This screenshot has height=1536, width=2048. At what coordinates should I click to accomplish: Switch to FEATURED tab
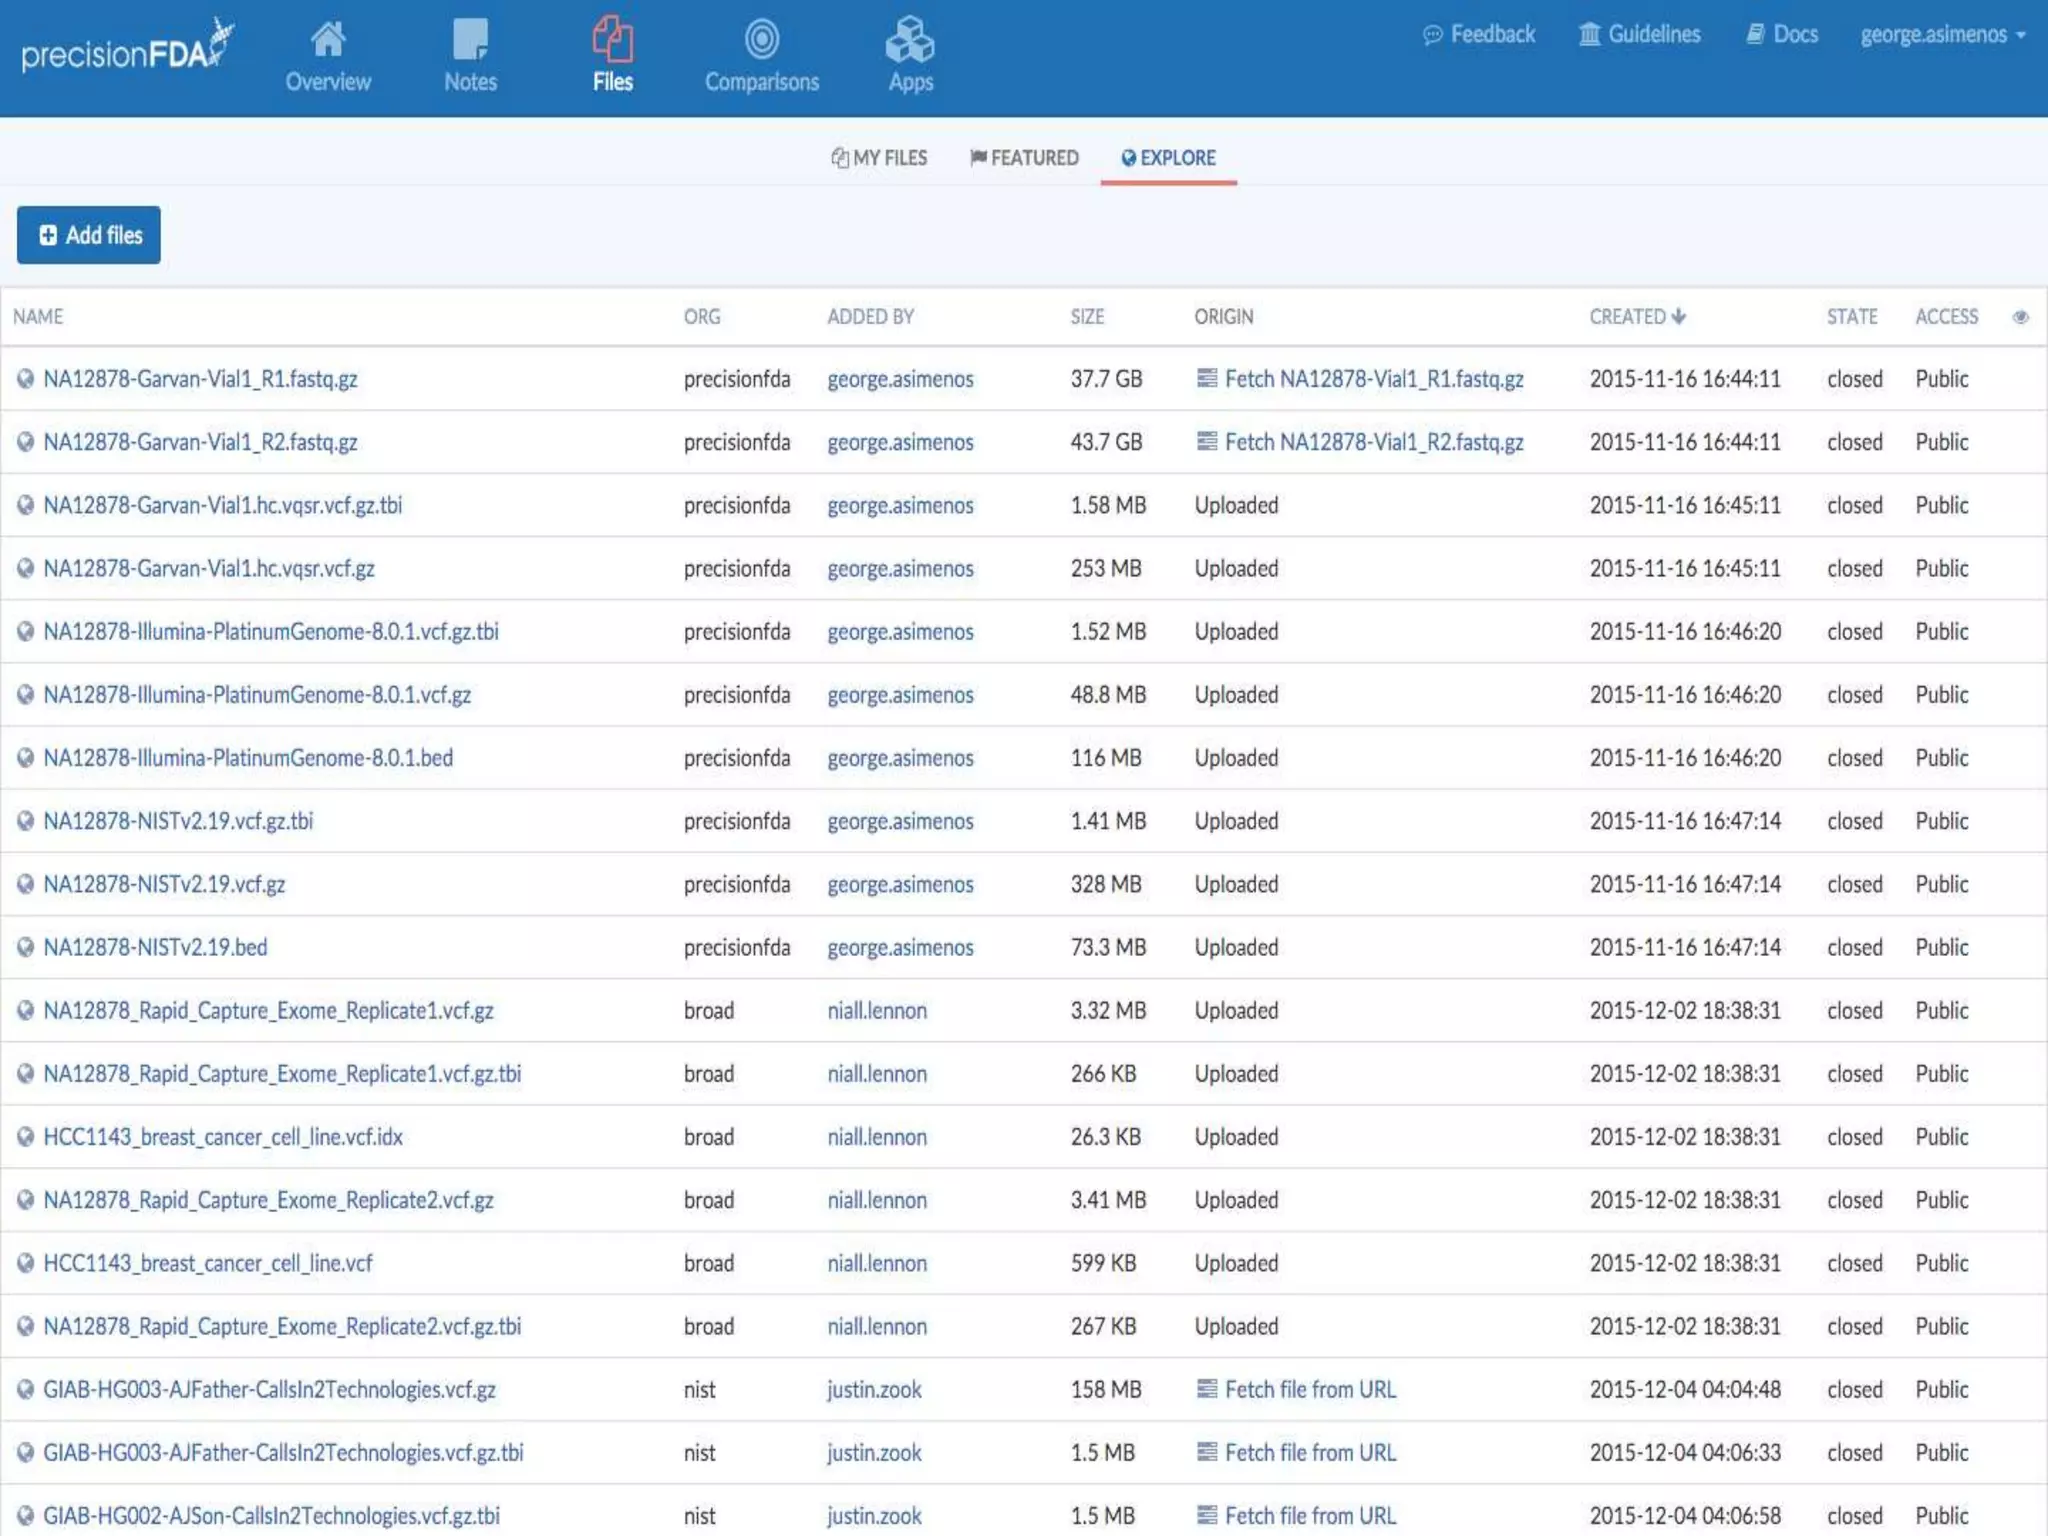(x=1024, y=158)
